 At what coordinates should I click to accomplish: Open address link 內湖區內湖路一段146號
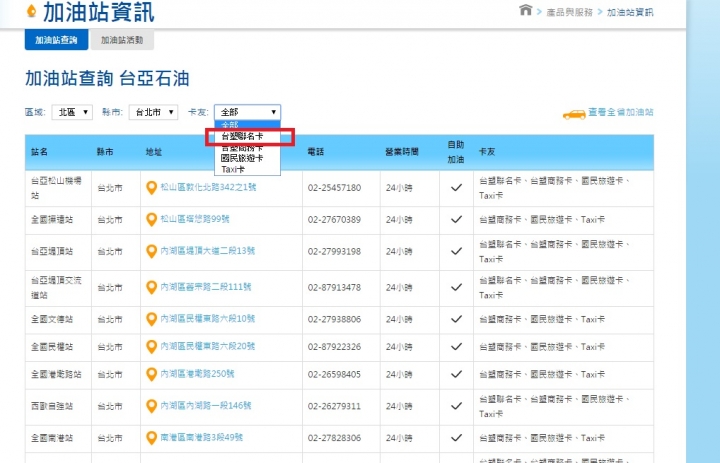click(206, 406)
